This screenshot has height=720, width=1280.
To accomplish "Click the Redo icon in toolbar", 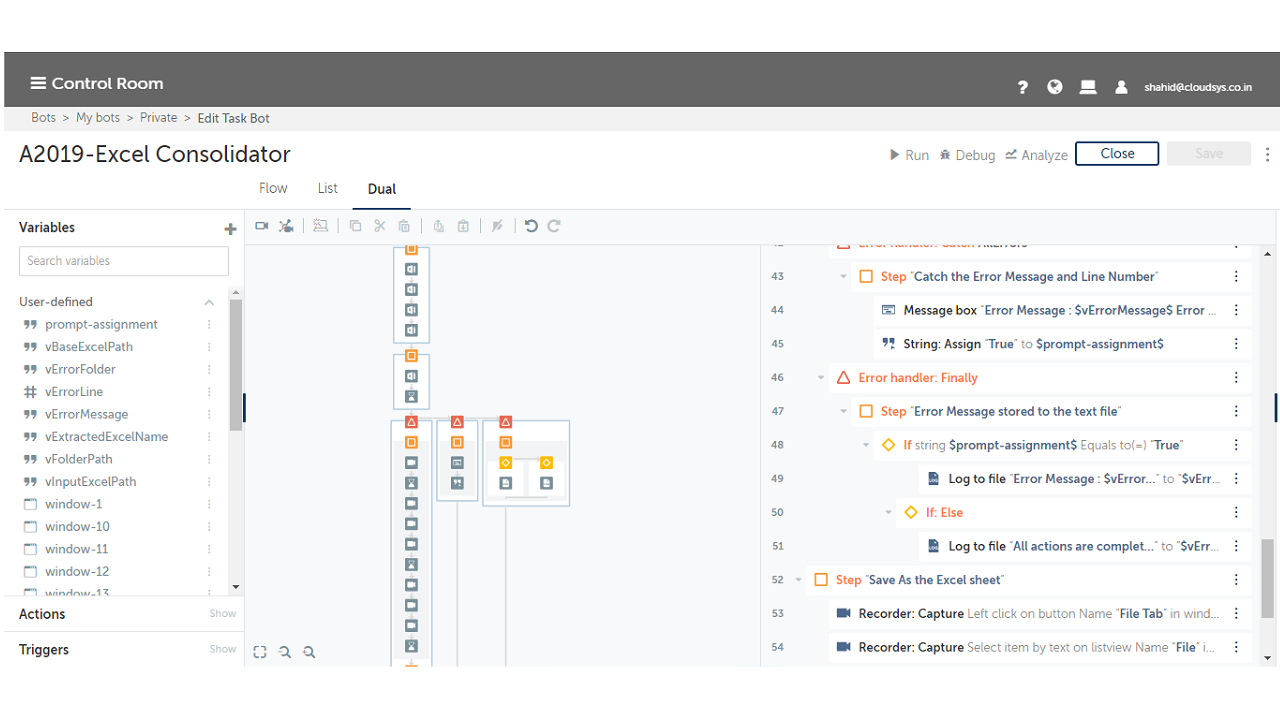I will [x=554, y=226].
